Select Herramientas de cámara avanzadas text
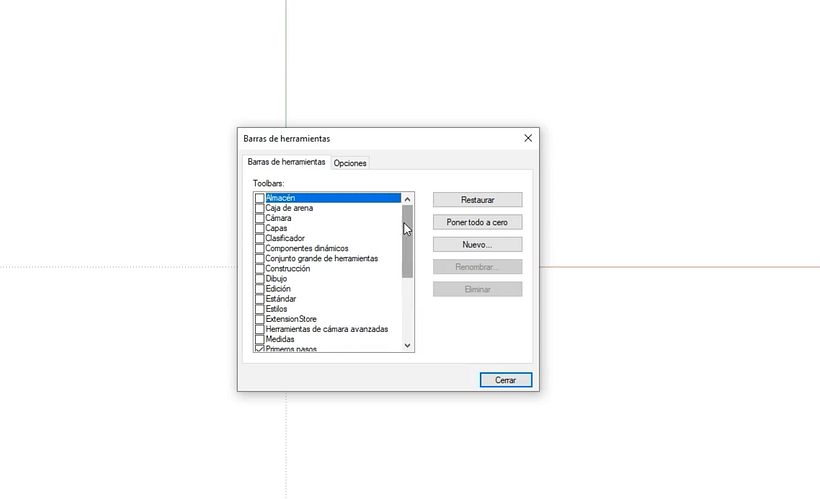 tap(327, 329)
